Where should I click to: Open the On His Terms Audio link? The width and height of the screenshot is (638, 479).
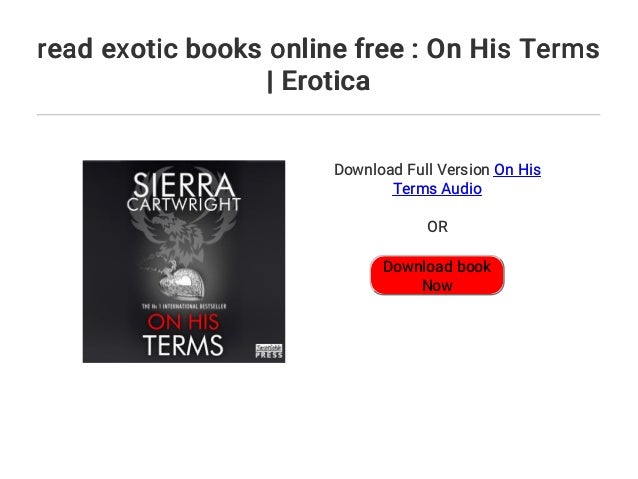467,179
